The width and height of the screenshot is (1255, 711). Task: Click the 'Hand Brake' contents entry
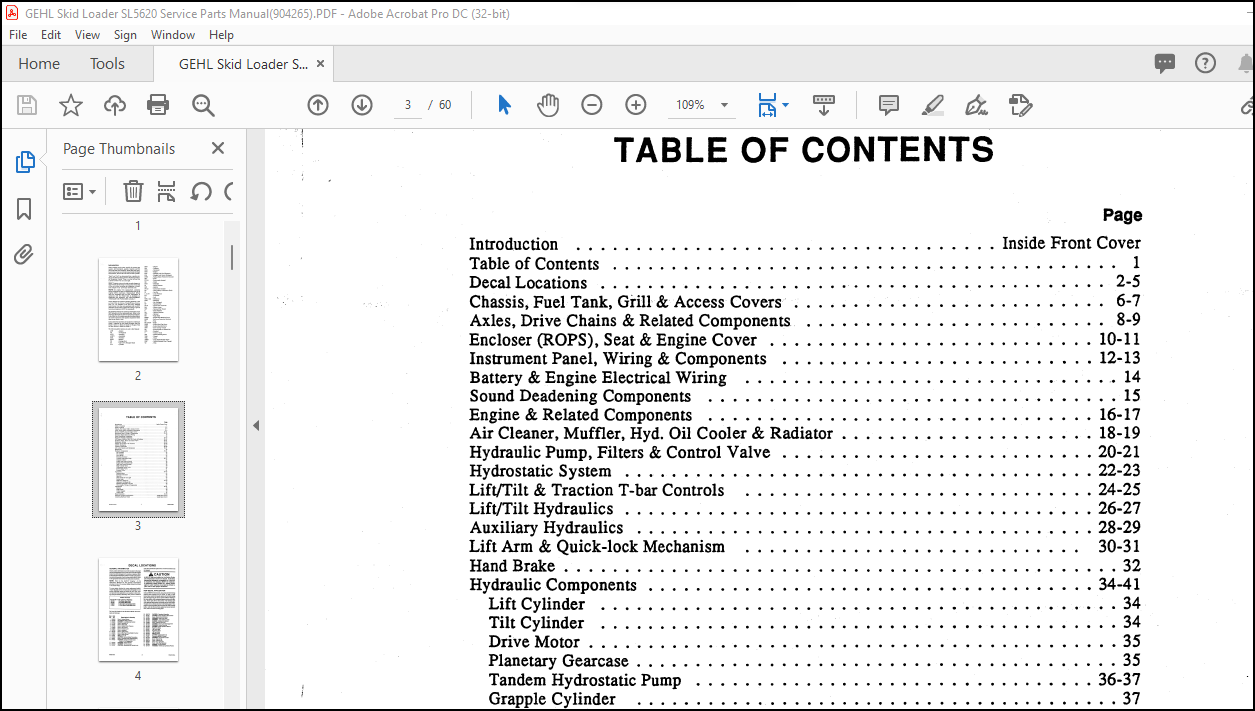[x=512, y=566]
